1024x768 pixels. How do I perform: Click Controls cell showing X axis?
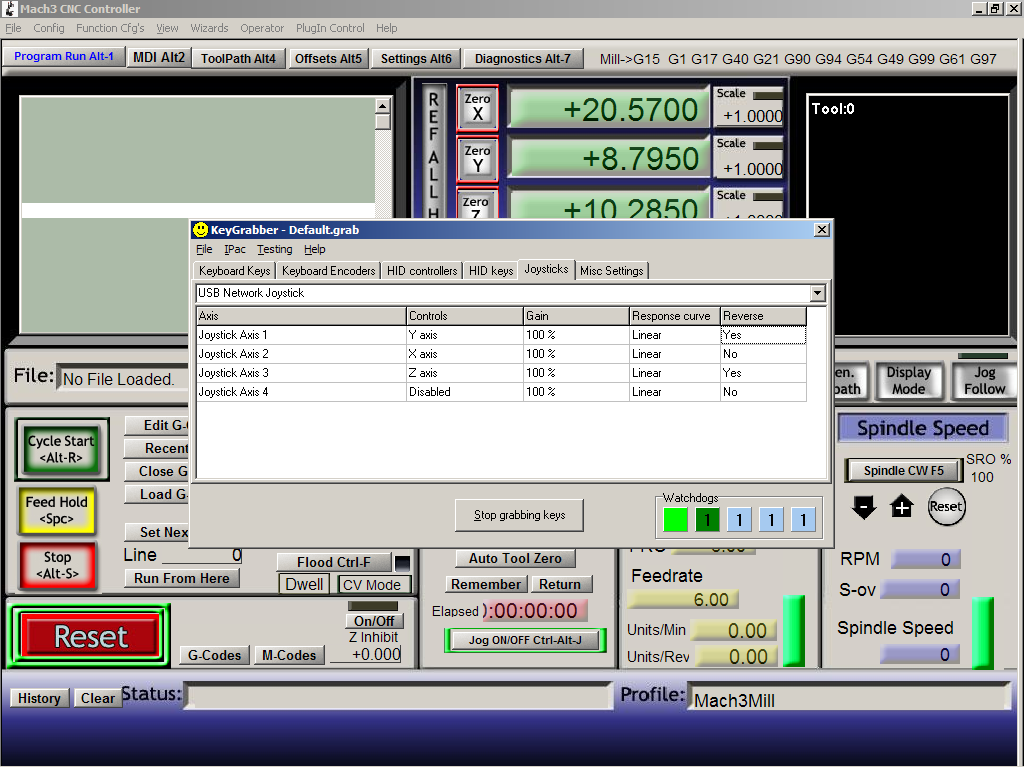pyautogui.click(x=465, y=354)
